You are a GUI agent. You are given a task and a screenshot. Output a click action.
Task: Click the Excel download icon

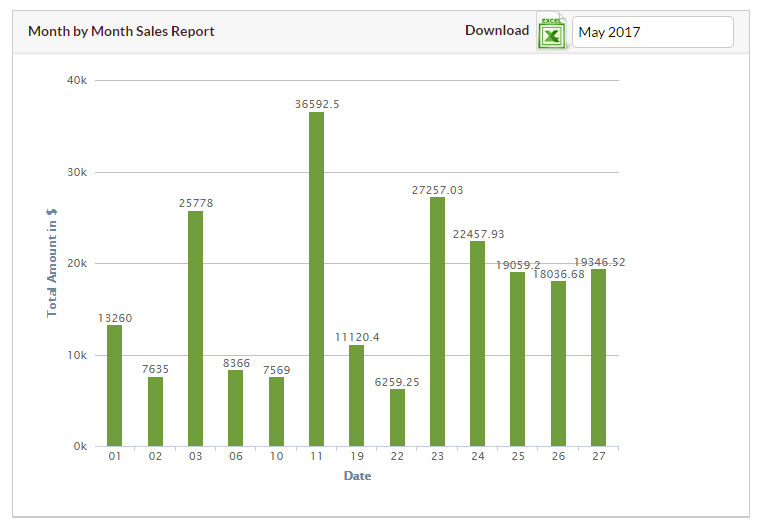pos(550,32)
